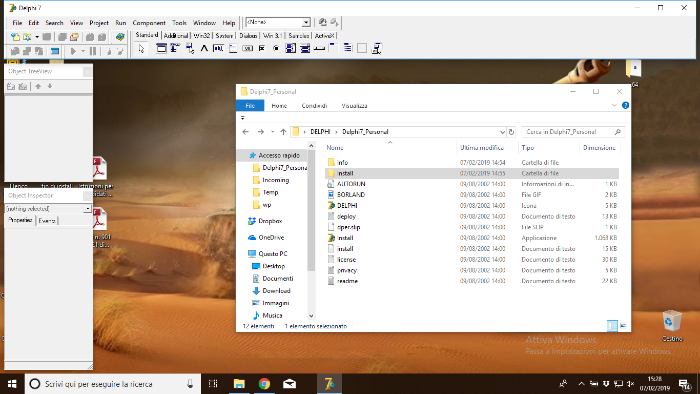Select the CheckBox component icon
The width and height of the screenshot is (700, 394).
pyautogui.click(x=262, y=48)
